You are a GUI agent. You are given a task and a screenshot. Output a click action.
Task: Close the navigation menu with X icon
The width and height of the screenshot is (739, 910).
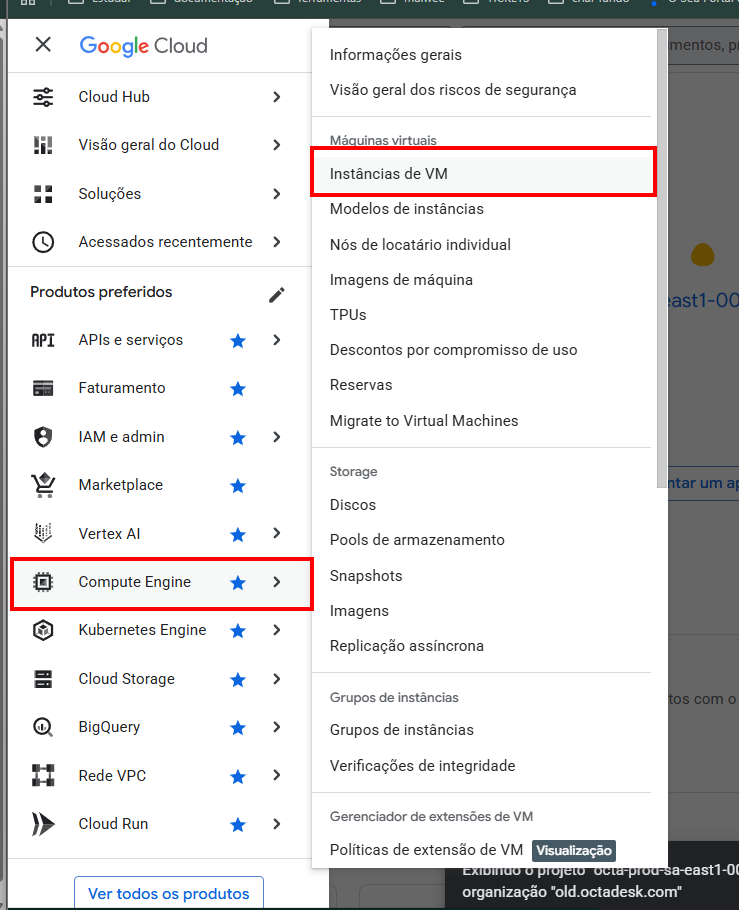[43, 45]
